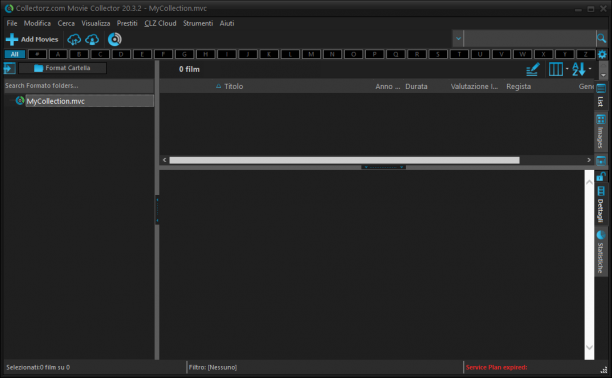Sort by the Anno column header

pos(387,86)
